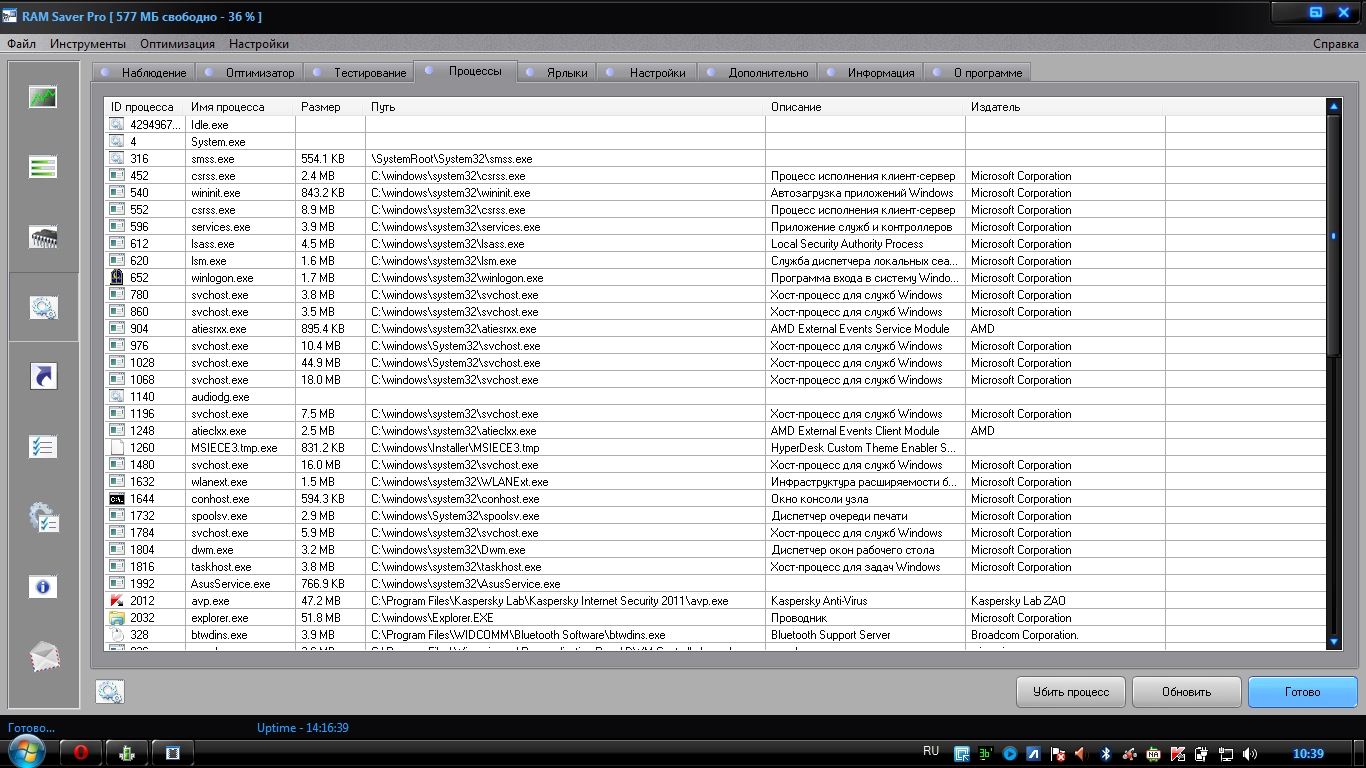1366x768 pixels.
Task: Click the folder icon in explorer.exe row
Action: [x=117, y=618]
